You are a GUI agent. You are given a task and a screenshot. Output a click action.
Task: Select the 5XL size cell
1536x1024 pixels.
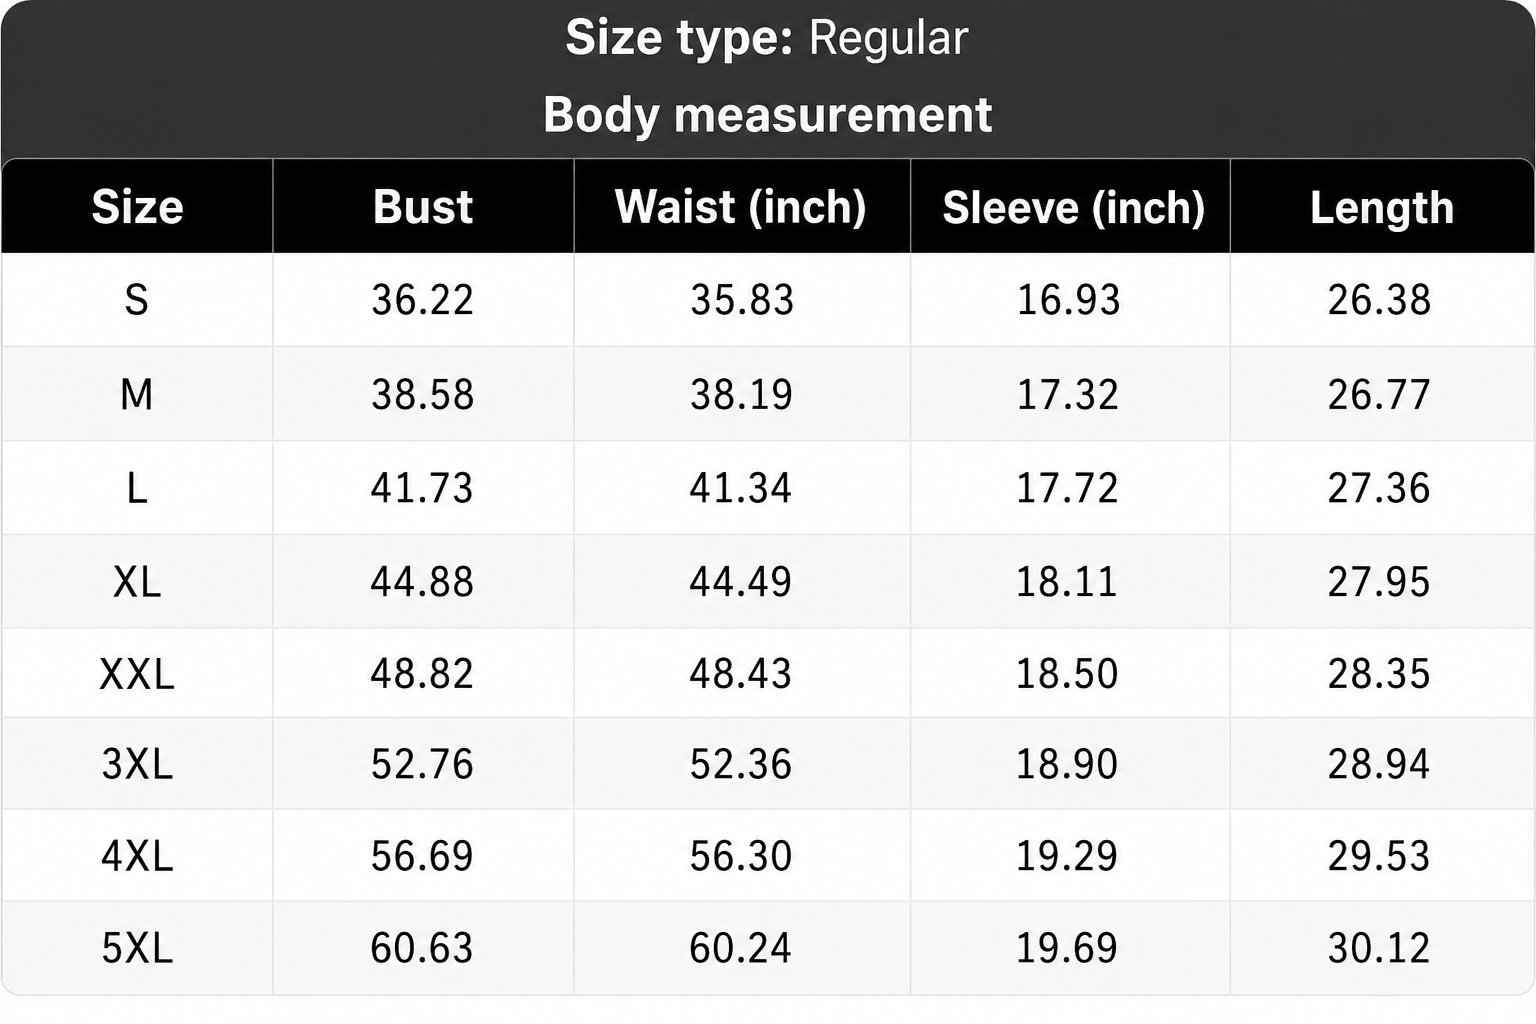tap(137, 947)
